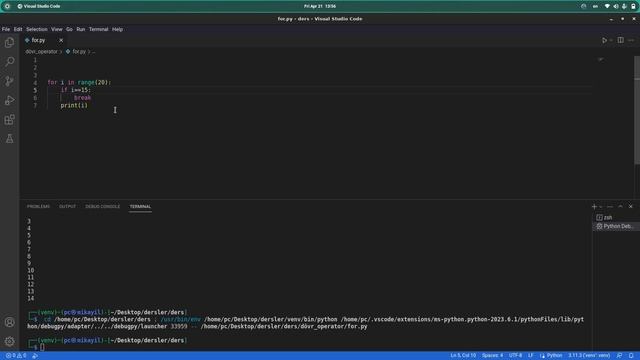Open the Accounts menu icon
The width and height of the screenshot is (640, 360).
[9, 322]
